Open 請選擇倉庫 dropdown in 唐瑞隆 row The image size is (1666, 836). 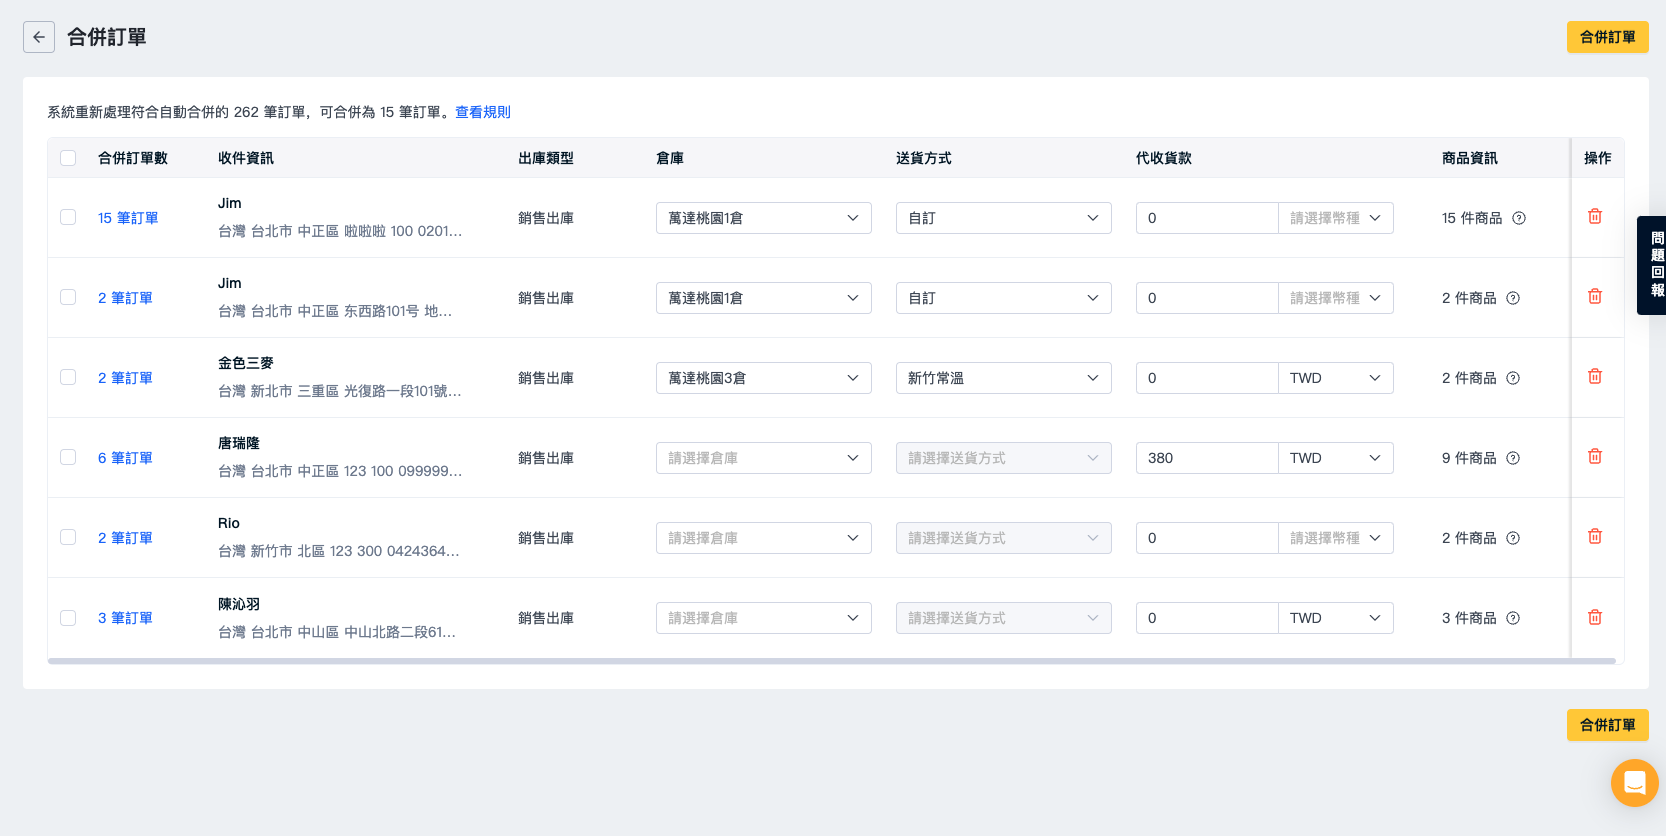tap(763, 458)
